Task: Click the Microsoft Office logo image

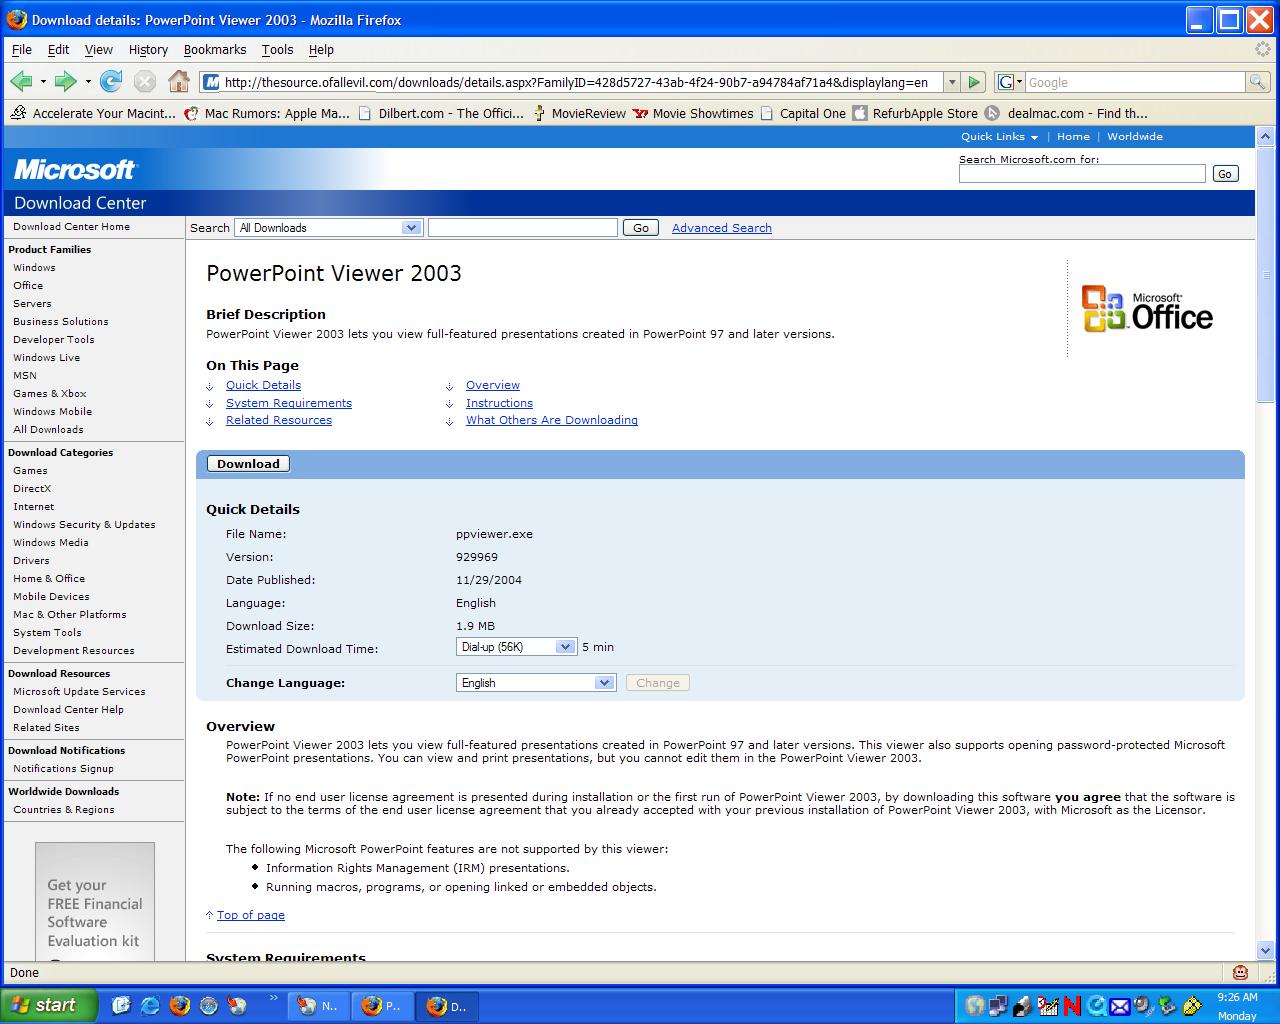Action: pyautogui.click(x=1147, y=309)
